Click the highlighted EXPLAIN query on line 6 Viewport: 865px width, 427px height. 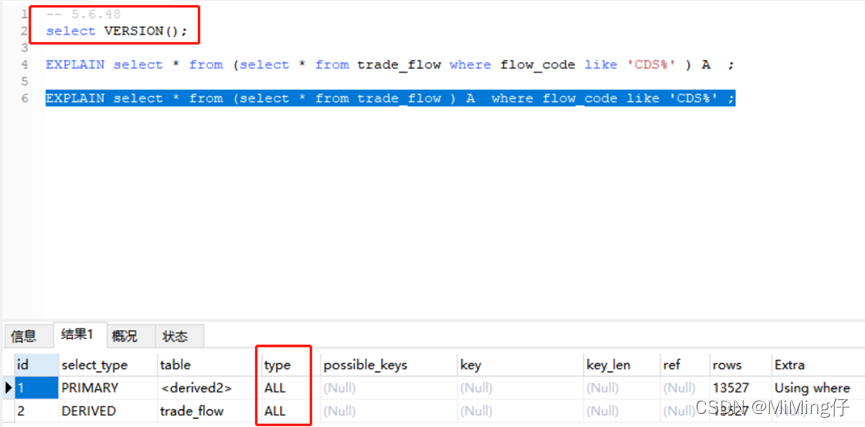click(390, 99)
